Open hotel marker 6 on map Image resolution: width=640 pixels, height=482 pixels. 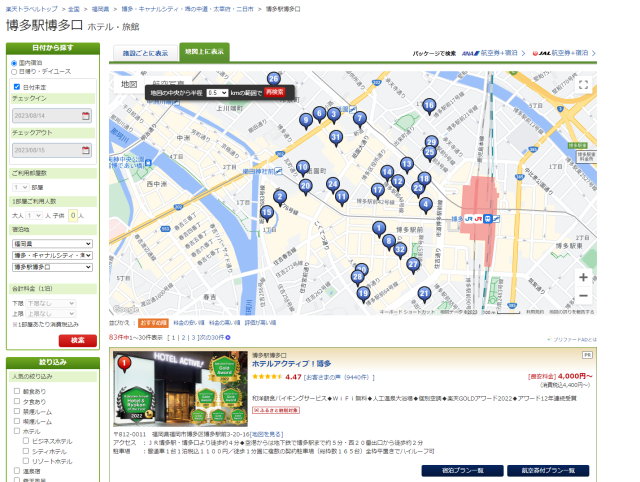tap(319, 113)
